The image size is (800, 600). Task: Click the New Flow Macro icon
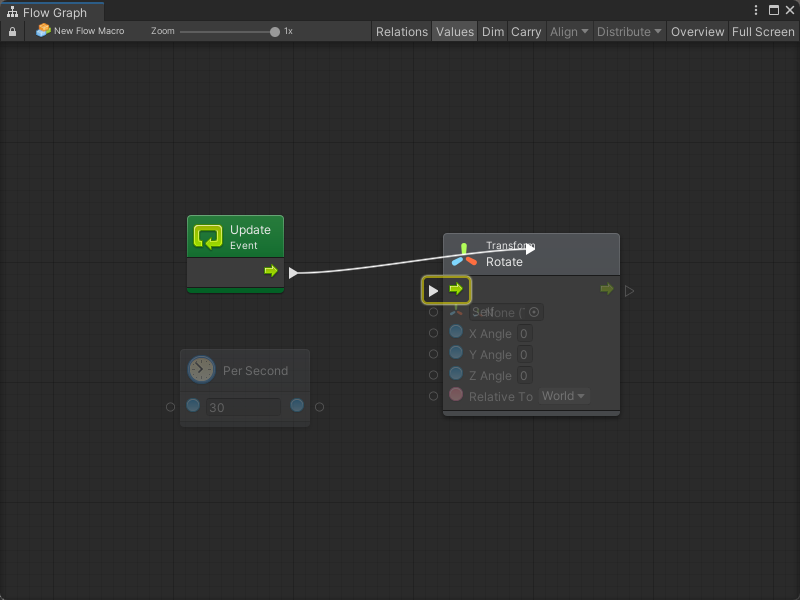(43, 31)
